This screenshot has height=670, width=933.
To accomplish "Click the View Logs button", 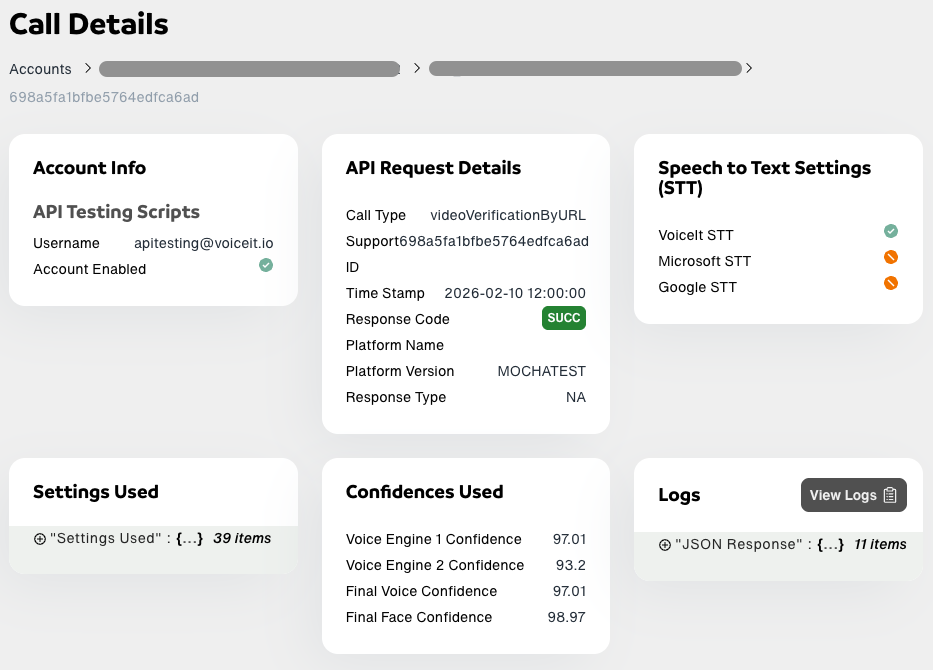I will [x=853, y=494].
